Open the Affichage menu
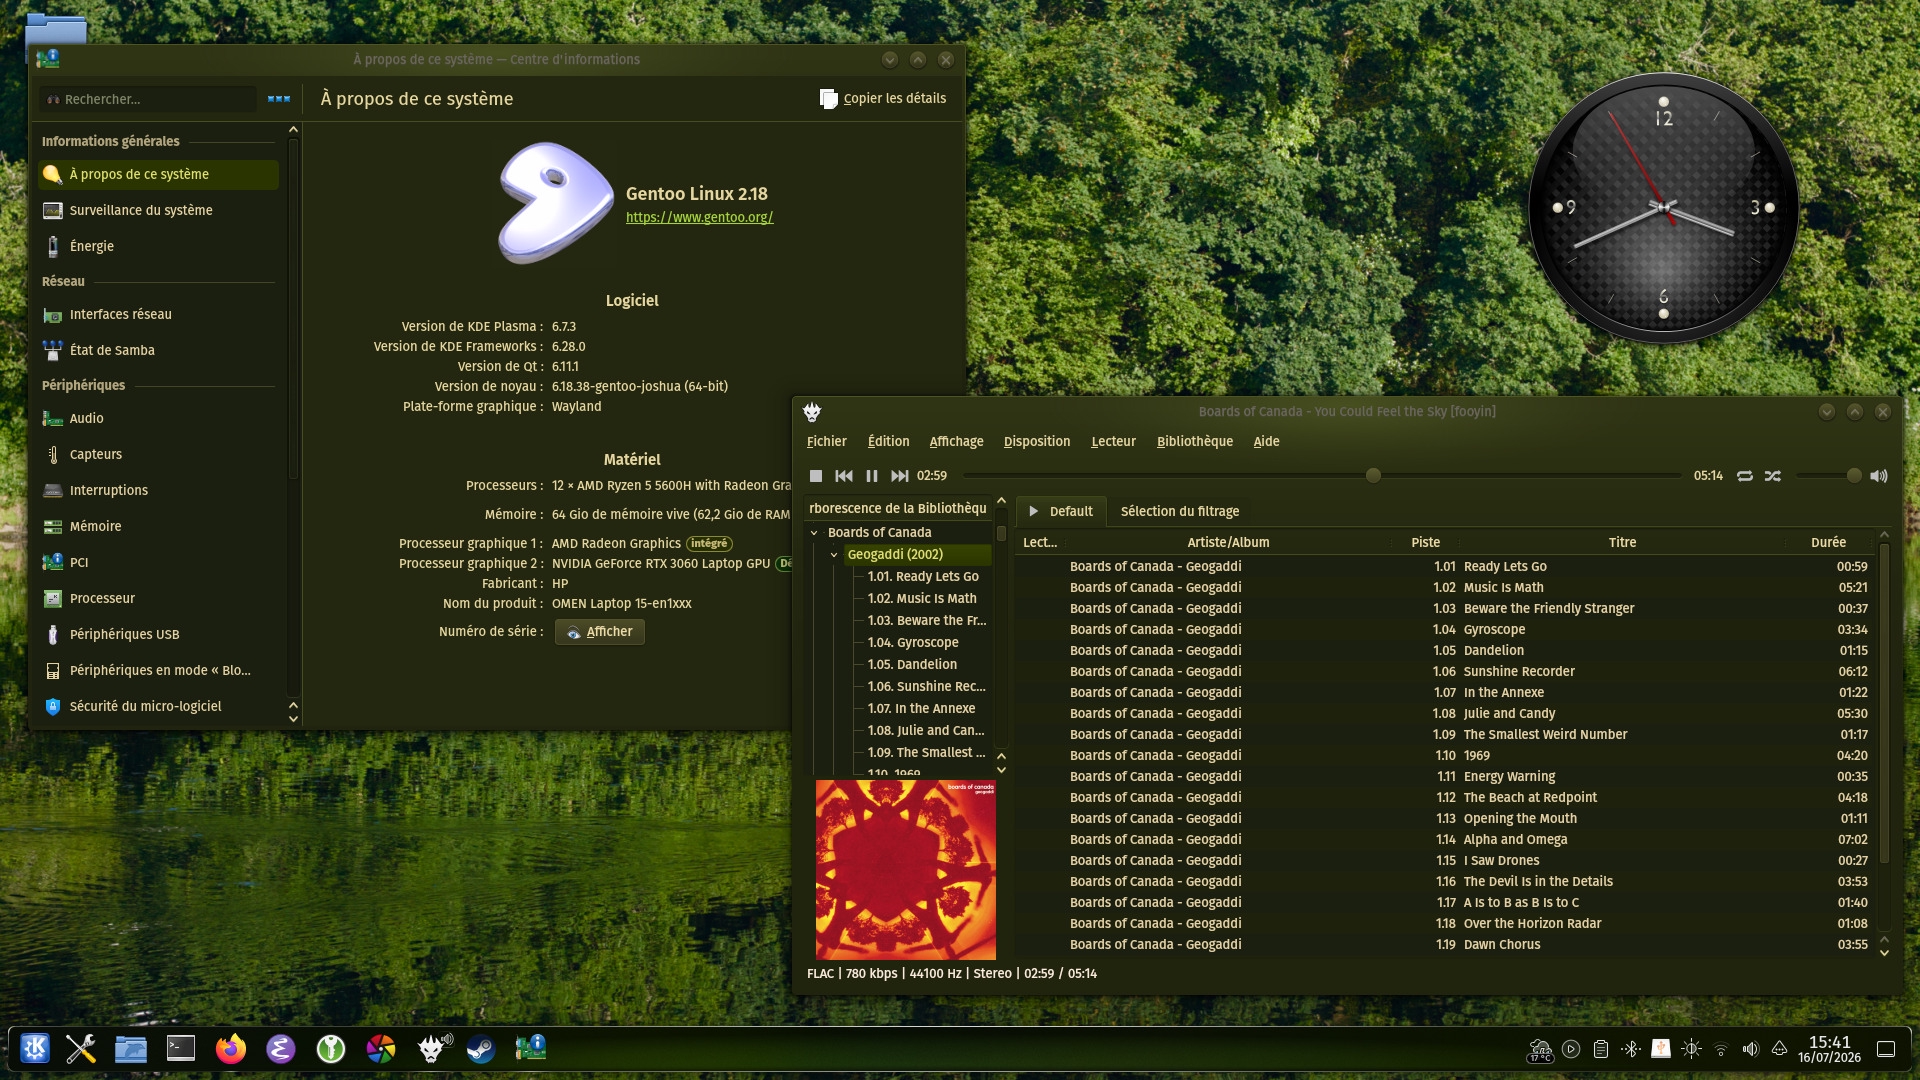 click(x=957, y=441)
